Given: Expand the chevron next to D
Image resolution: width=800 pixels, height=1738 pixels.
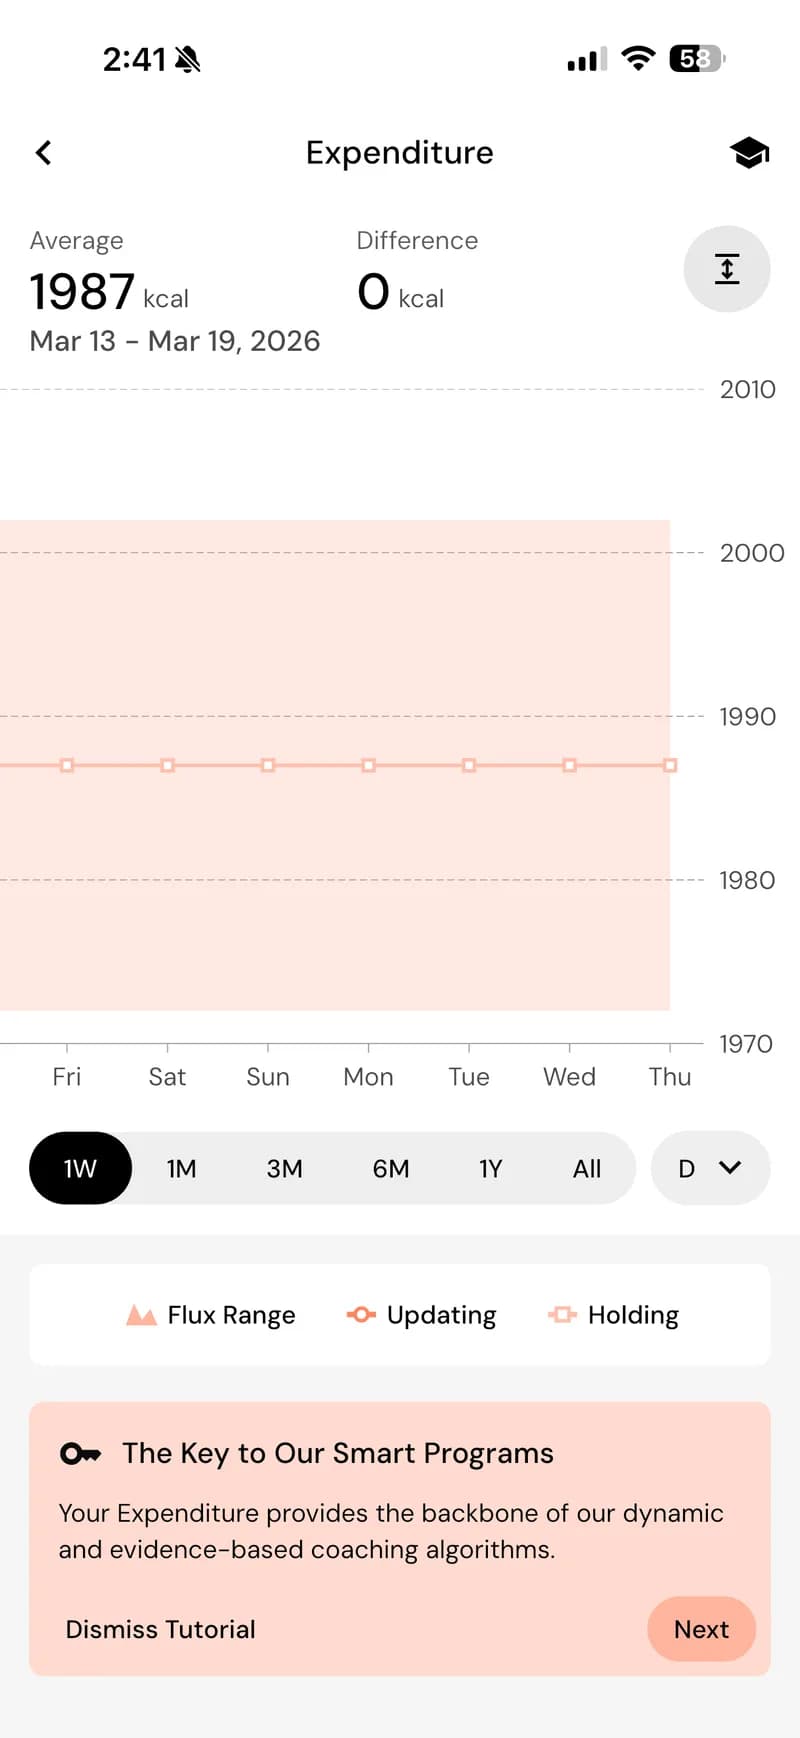Looking at the screenshot, I should [x=730, y=1168].
